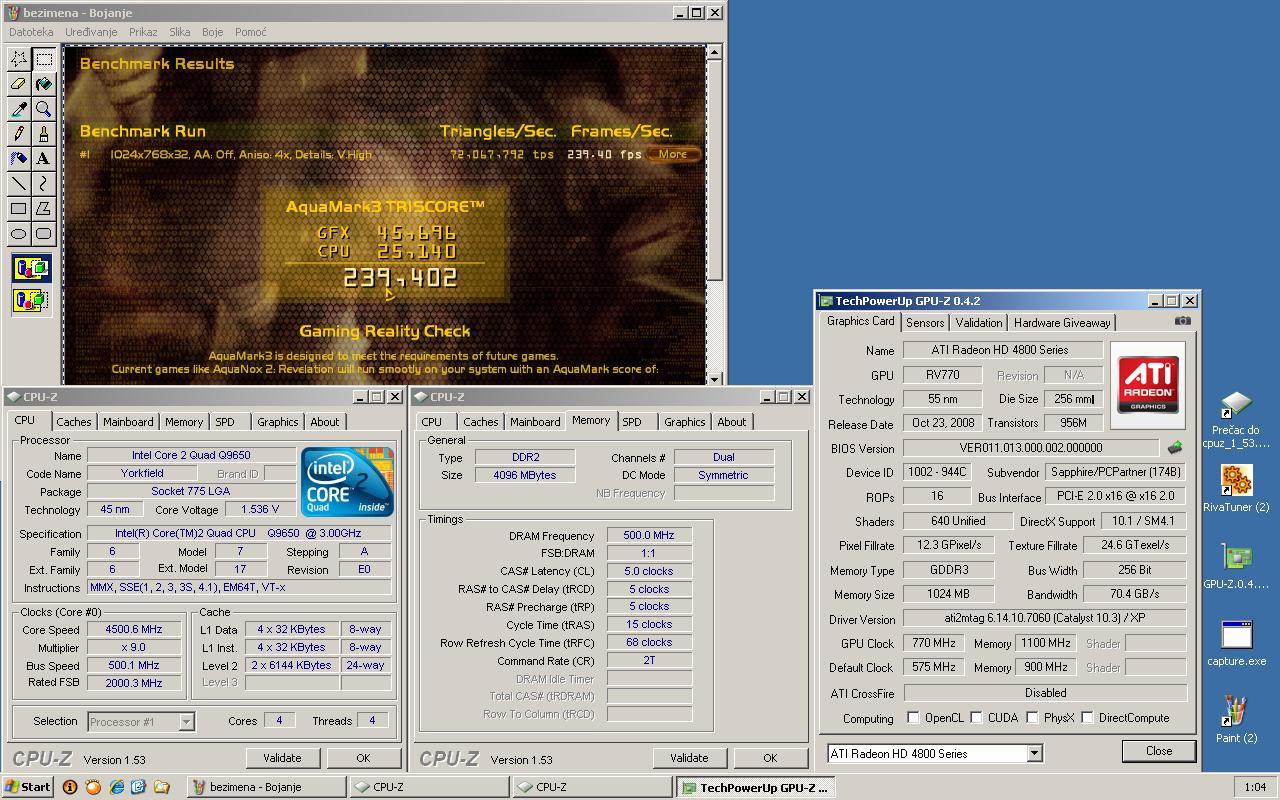This screenshot has height=800, width=1280.
Task: Click the Die Size field in GPU-Z
Action: click(x=1073, y=398)
